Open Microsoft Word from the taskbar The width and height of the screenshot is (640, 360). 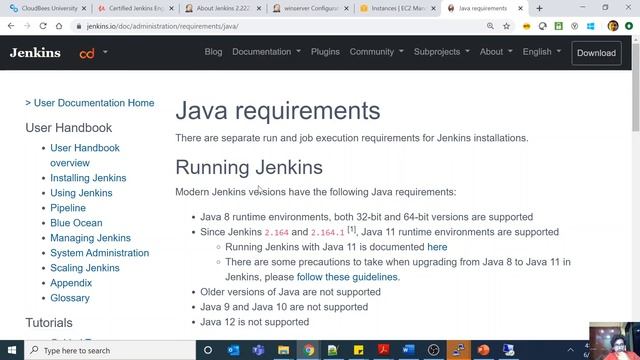(x=408, y=350)
